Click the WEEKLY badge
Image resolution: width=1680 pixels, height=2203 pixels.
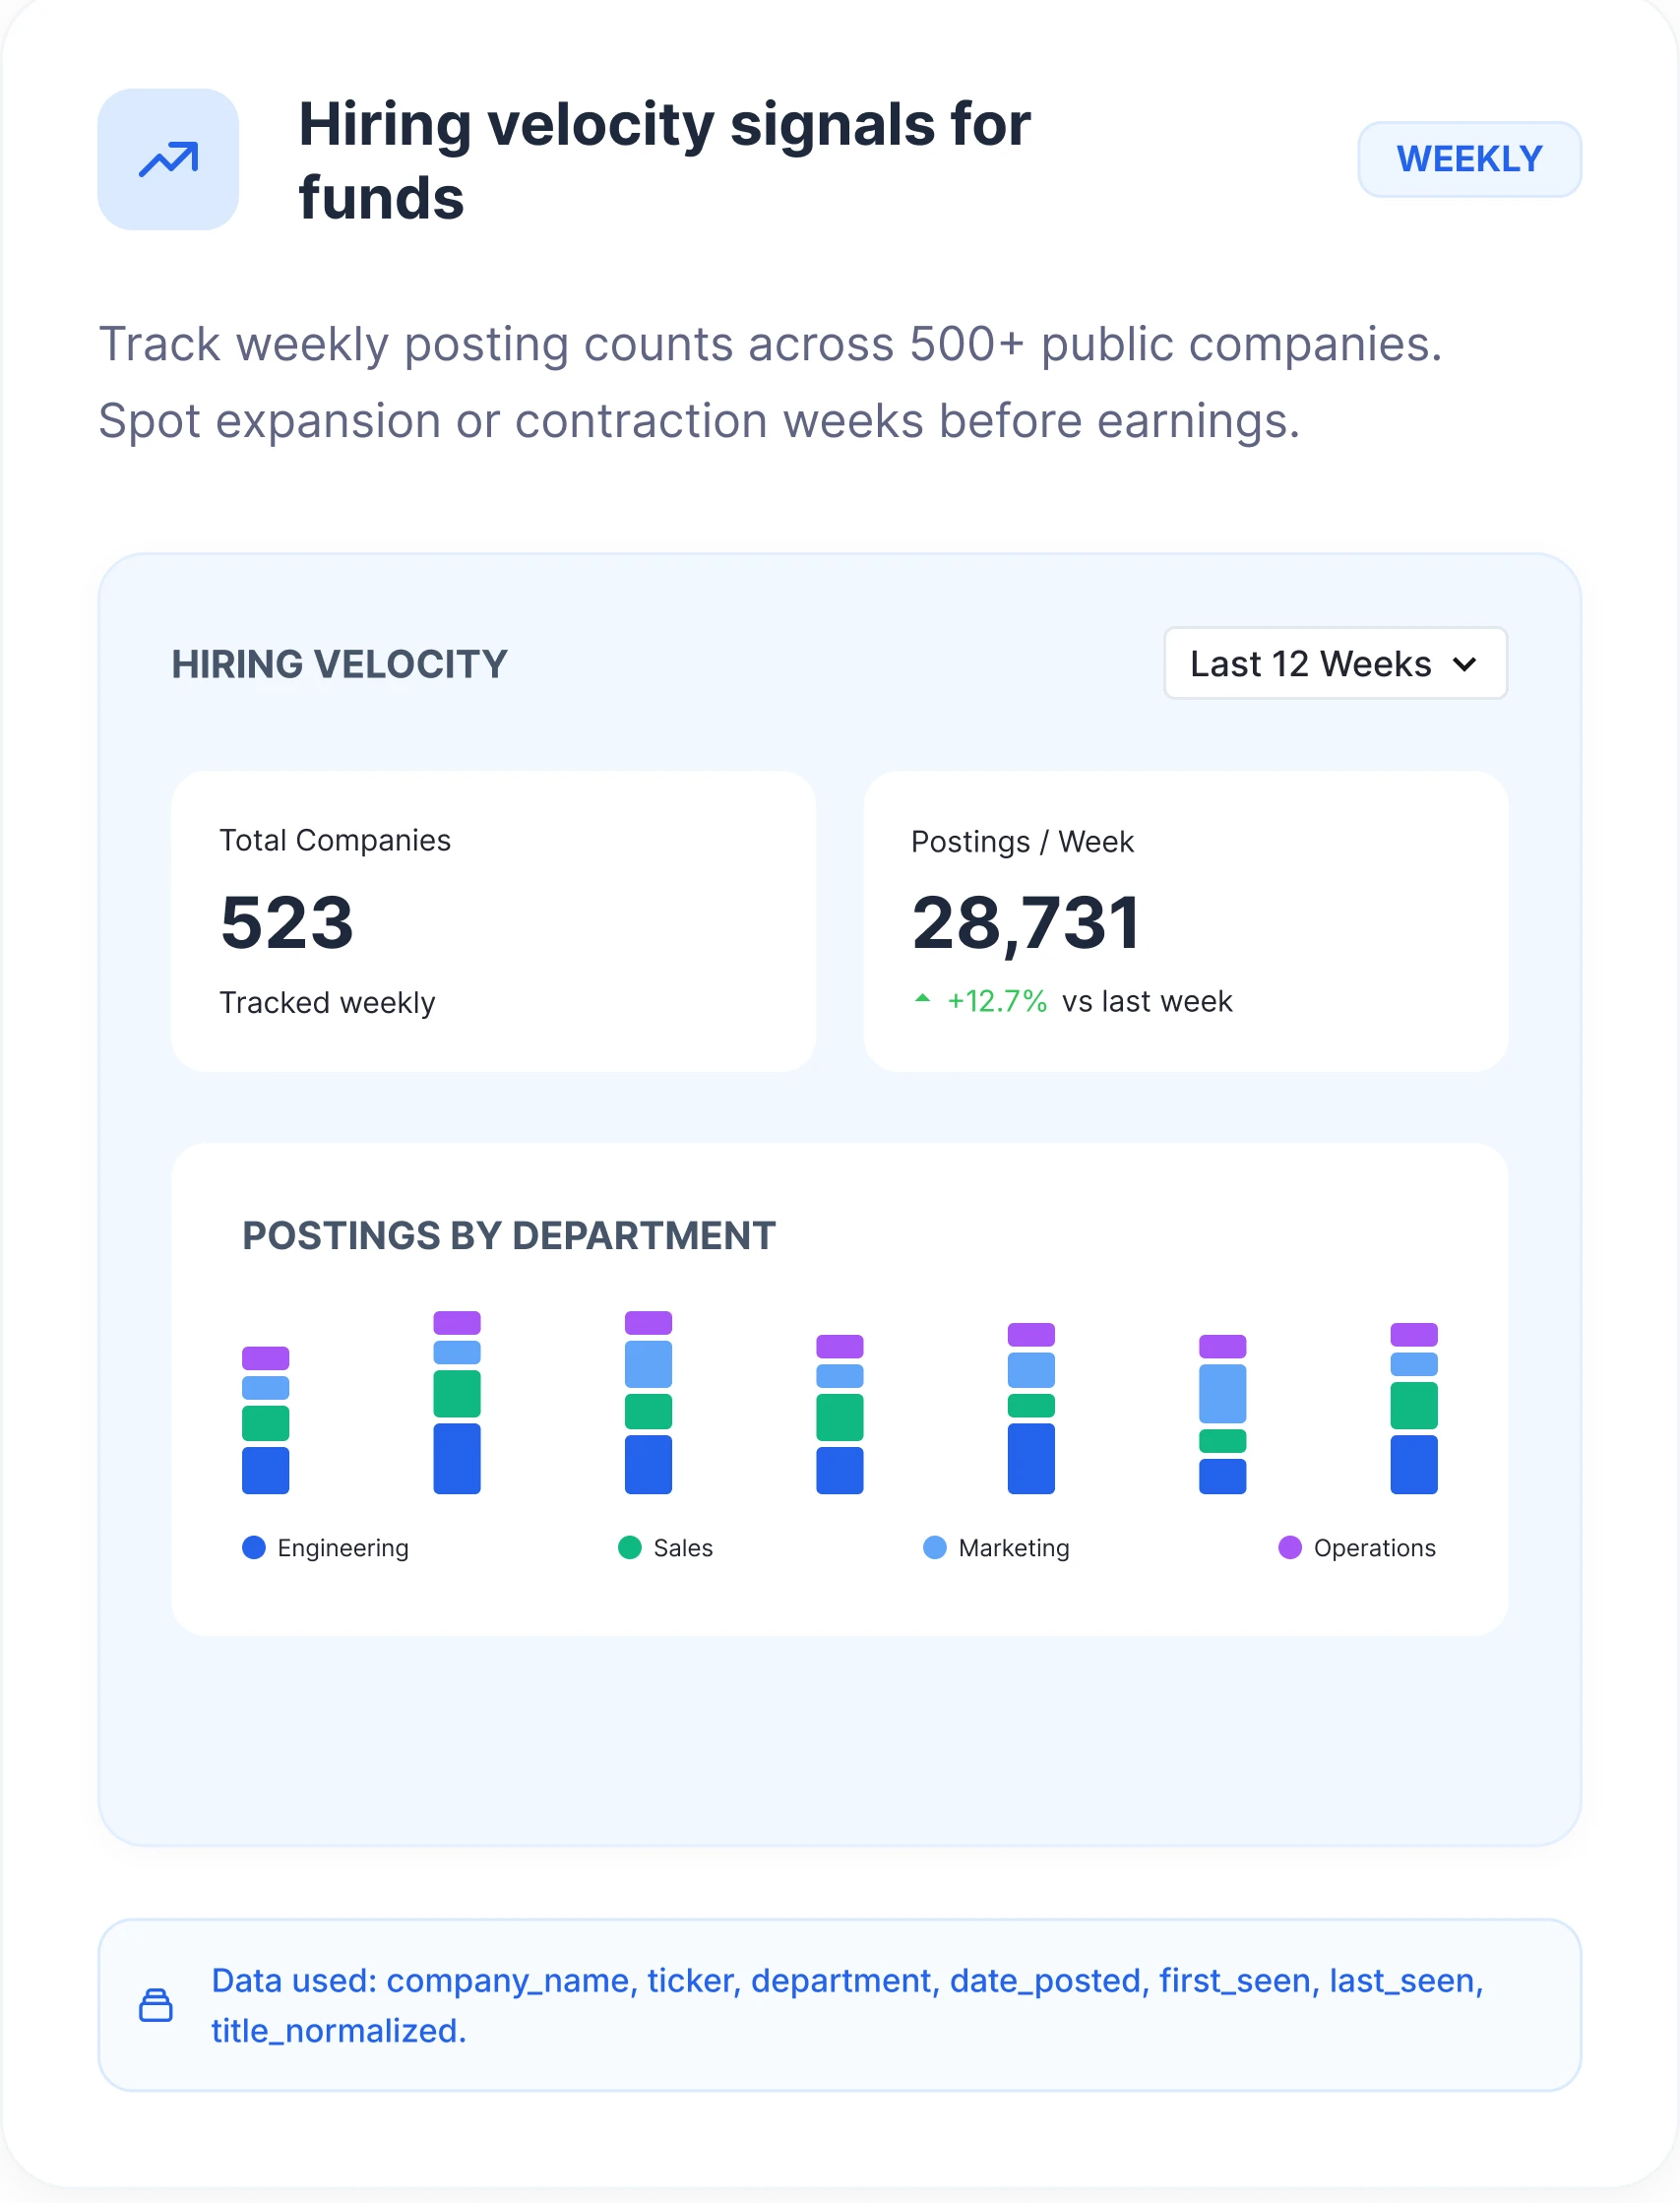point(1469,160)
